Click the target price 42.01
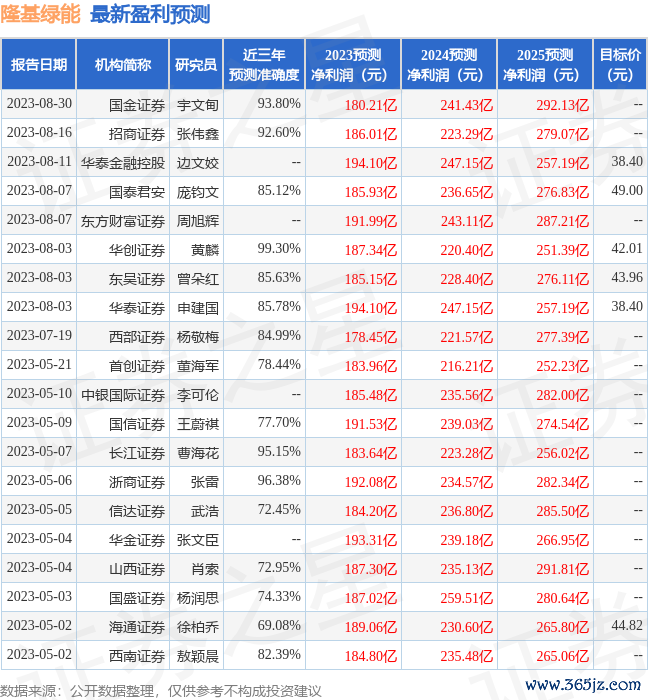Viewport: 648px width, 700px height. (627, 249)
